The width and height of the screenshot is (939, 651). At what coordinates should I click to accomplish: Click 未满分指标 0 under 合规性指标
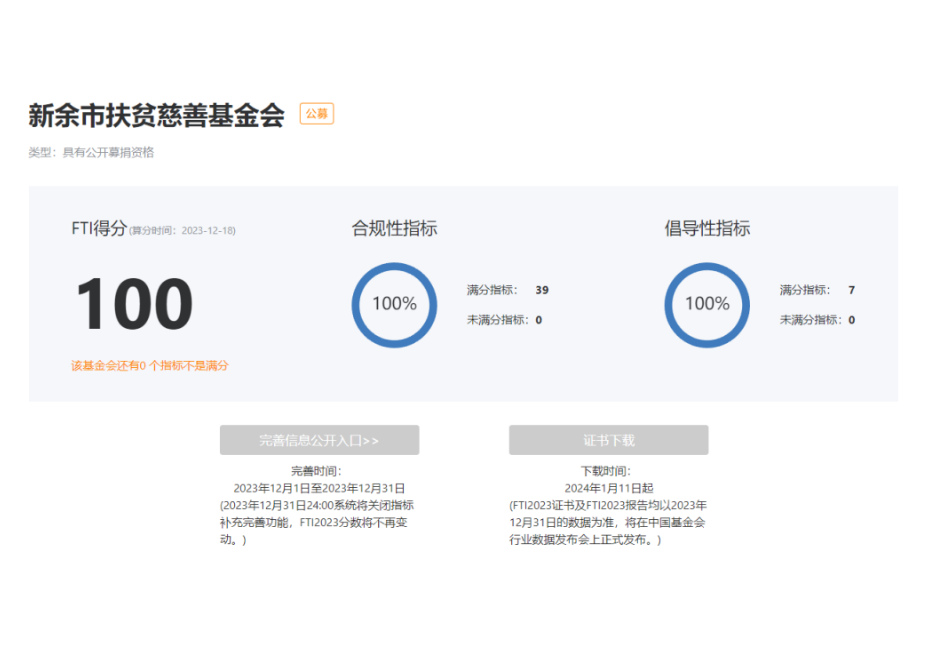(x=504, y=320)
